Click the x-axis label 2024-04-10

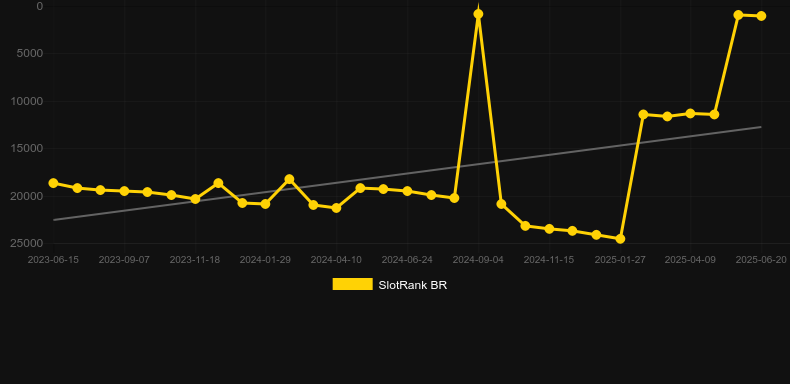pos(336,260)
